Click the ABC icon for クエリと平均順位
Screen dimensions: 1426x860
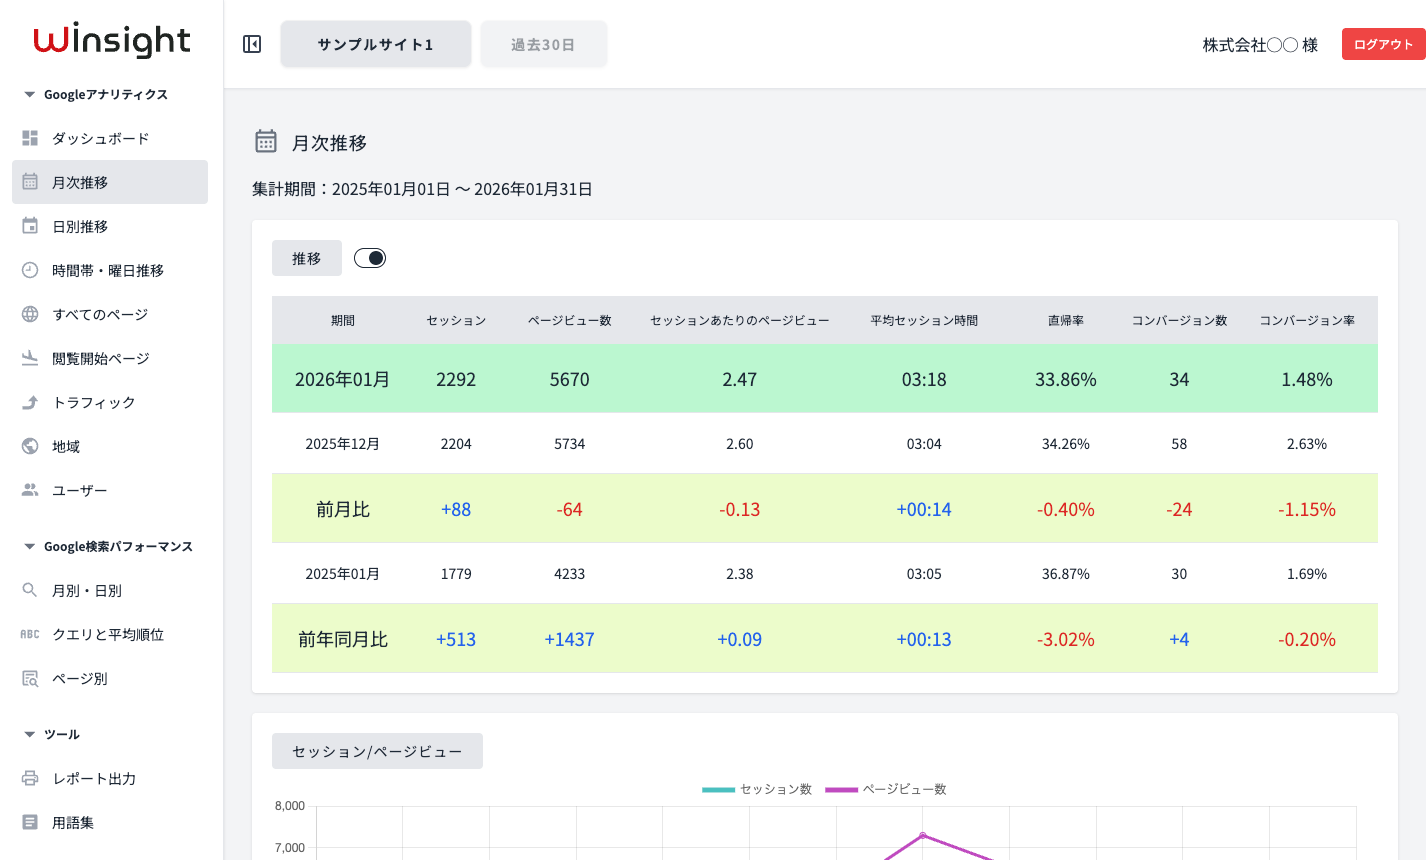pos(30,634)
